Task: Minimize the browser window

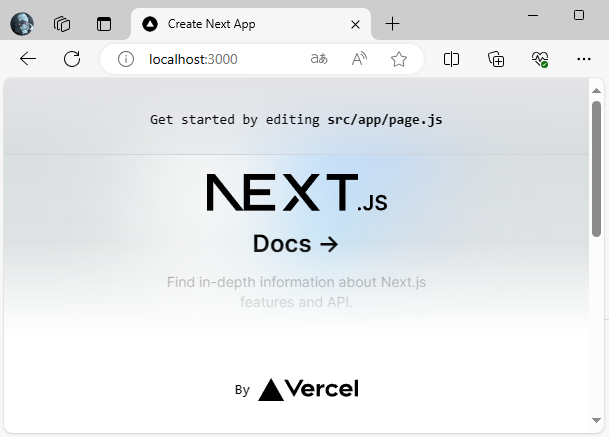Action: click(x=533, y=16)
